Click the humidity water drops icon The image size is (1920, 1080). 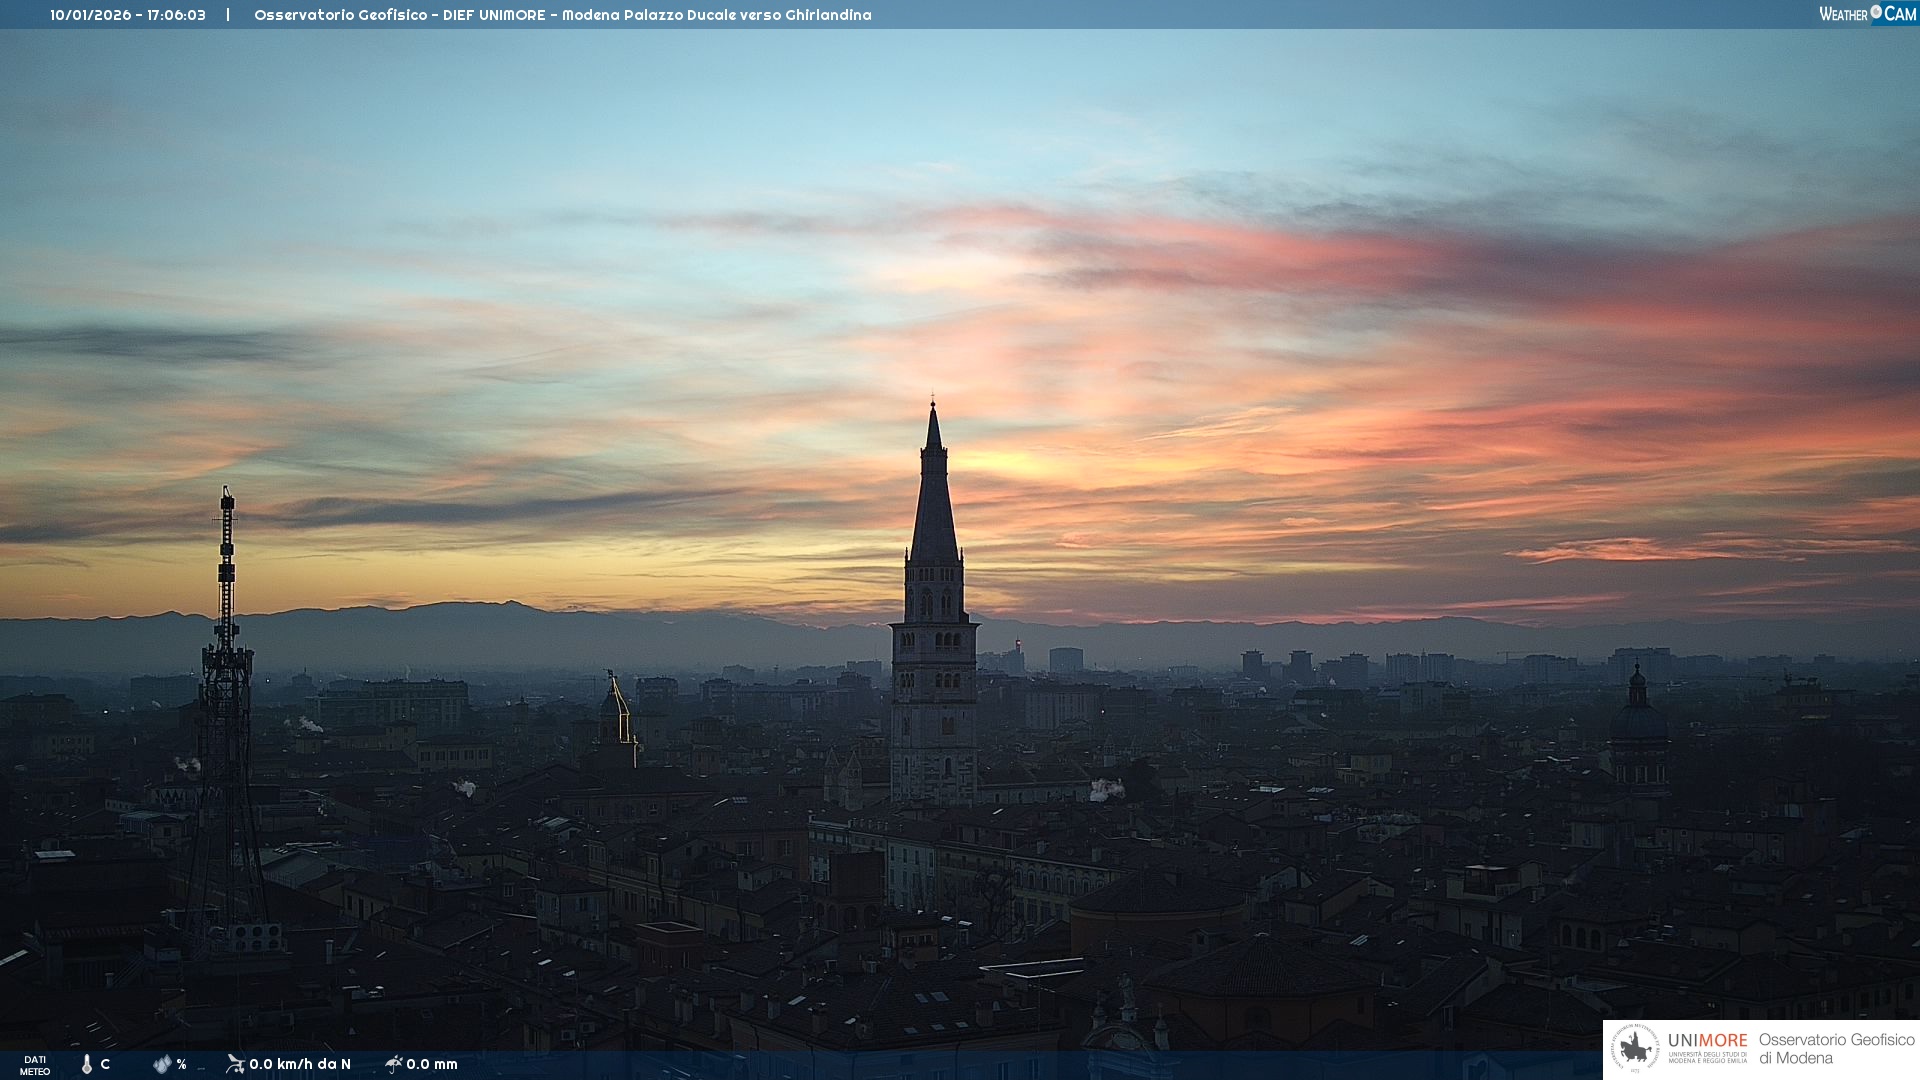pyautogui.click(x=162, y=1064)
